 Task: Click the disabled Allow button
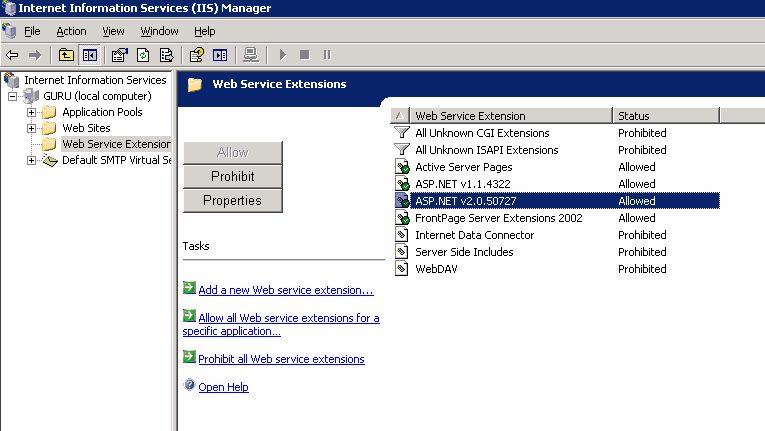click(233, 153)
